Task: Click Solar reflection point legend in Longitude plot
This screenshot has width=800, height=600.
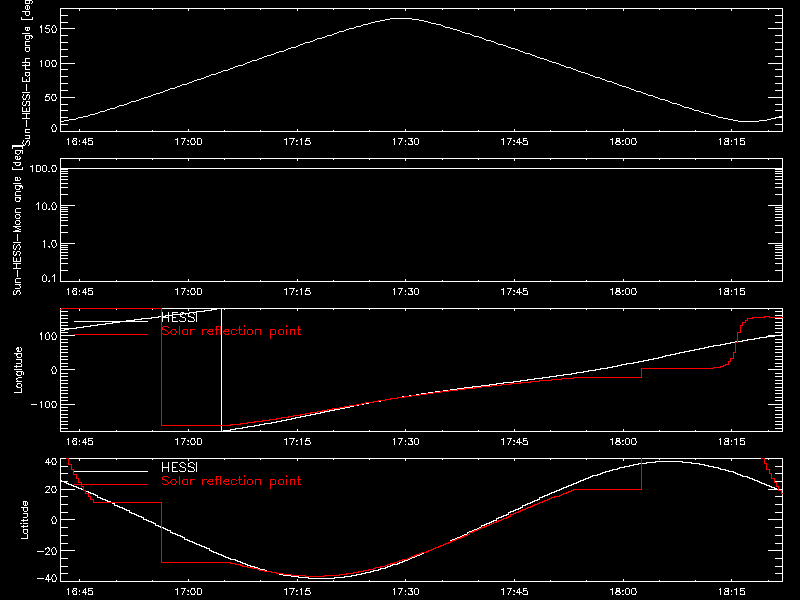Action: click(x=231, y=331)
